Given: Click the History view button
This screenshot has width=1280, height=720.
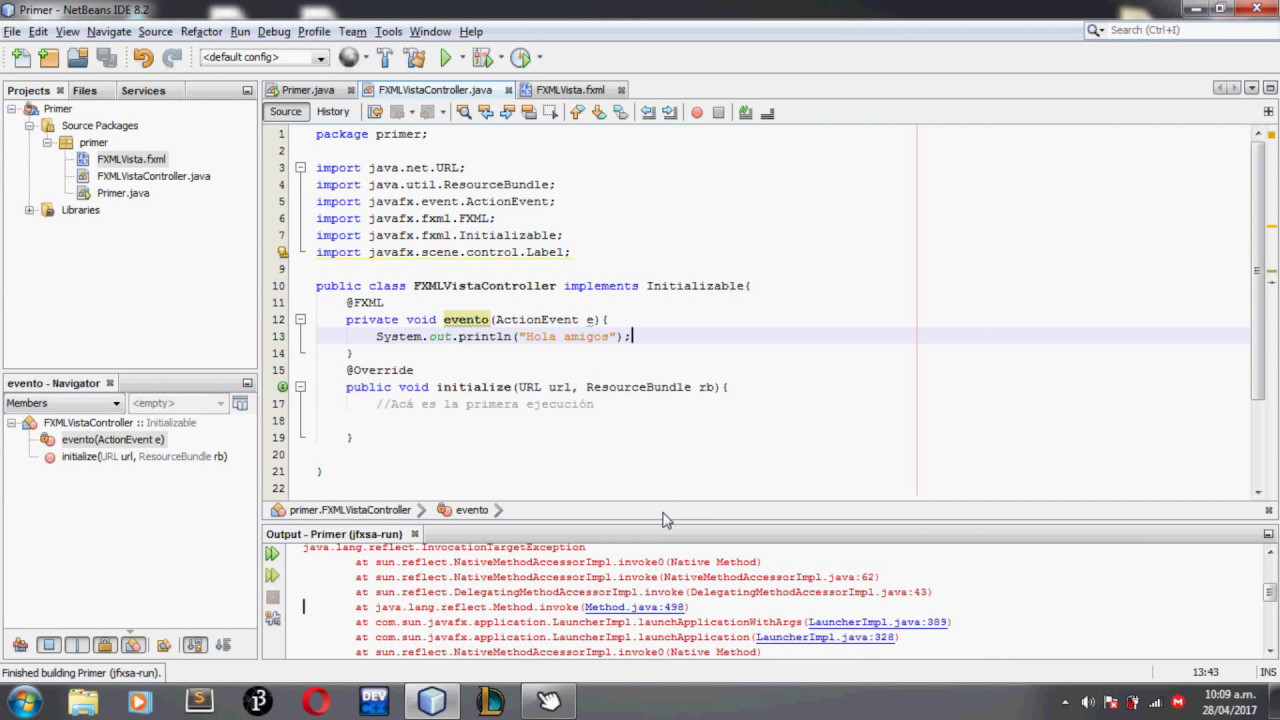Looking at the screenshot, I should coord(333,112).
